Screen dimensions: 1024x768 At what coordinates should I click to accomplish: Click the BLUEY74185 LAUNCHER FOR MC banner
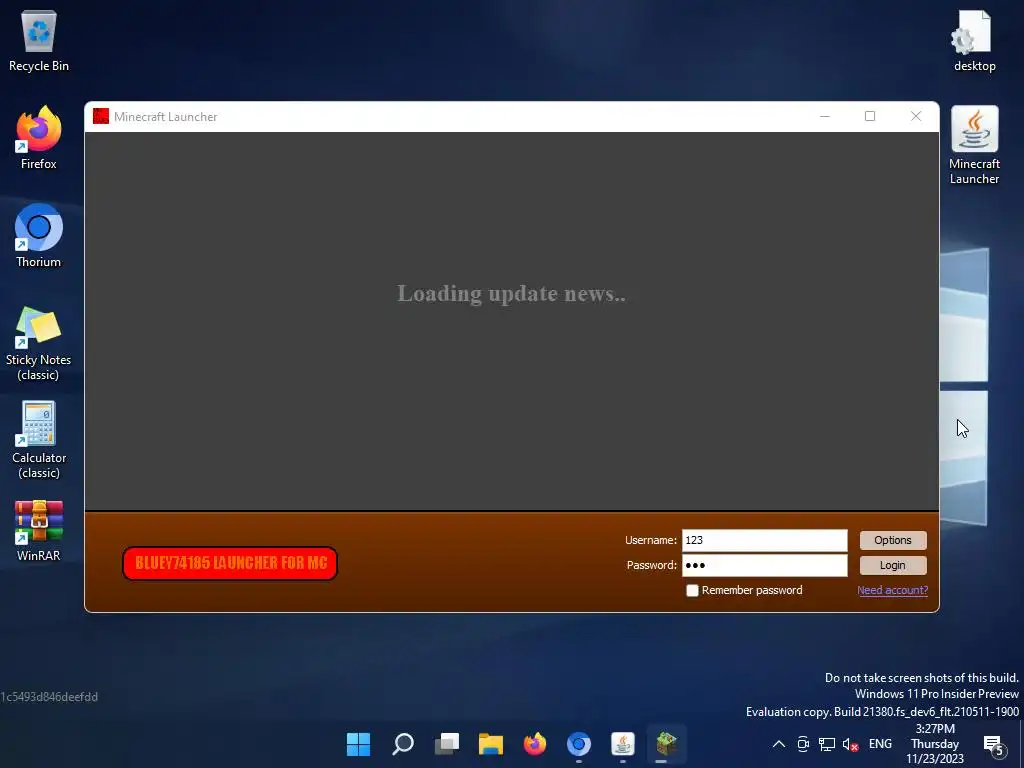230,563
